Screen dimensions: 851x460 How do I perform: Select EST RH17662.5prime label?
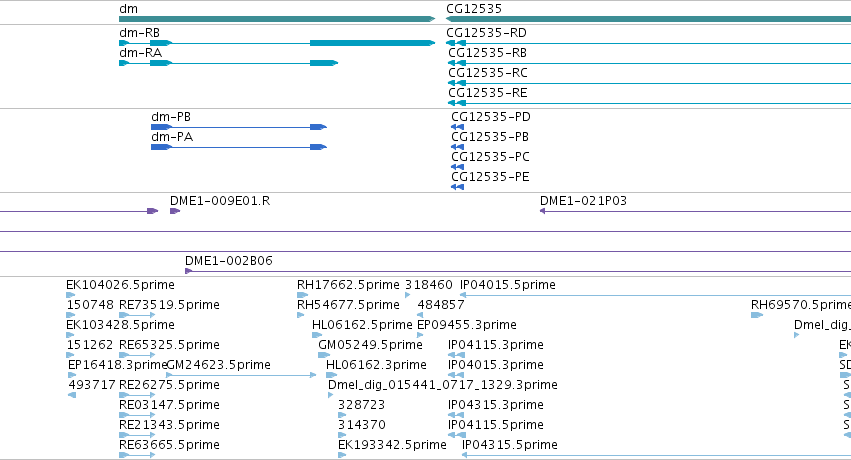point(348,285)
